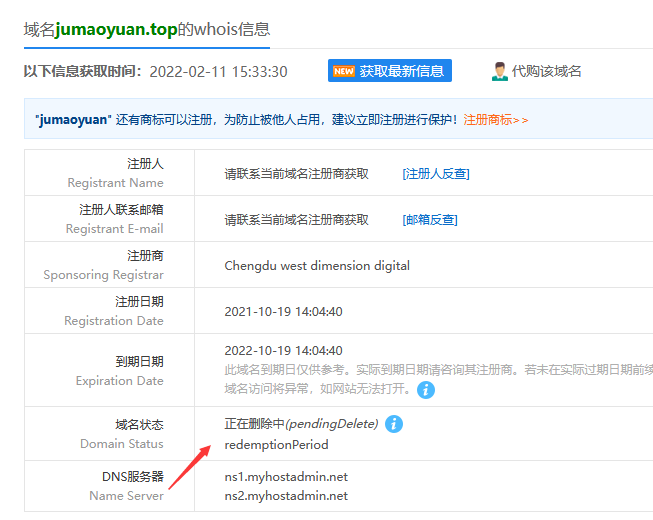This screenshot has height=520, width=653.
Task: Open the [邮箱反查] email reverse lookup link
Action: pyautogui.click(x=429, y=220)
